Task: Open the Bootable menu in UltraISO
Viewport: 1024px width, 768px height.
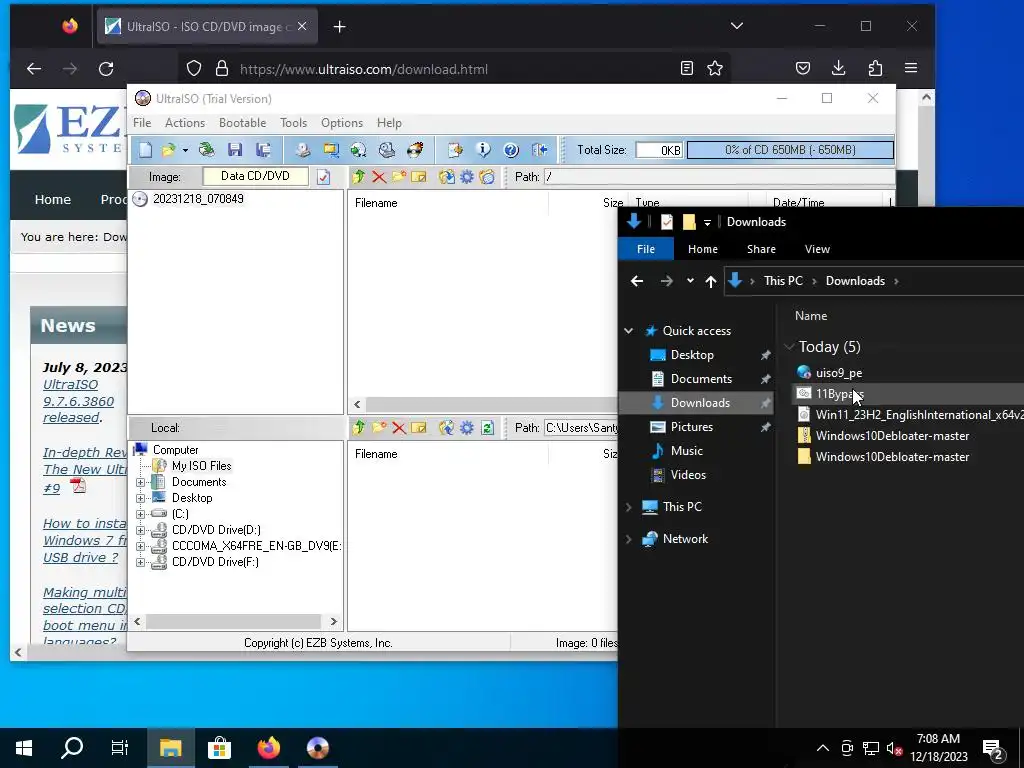Action: click(242, 123)
